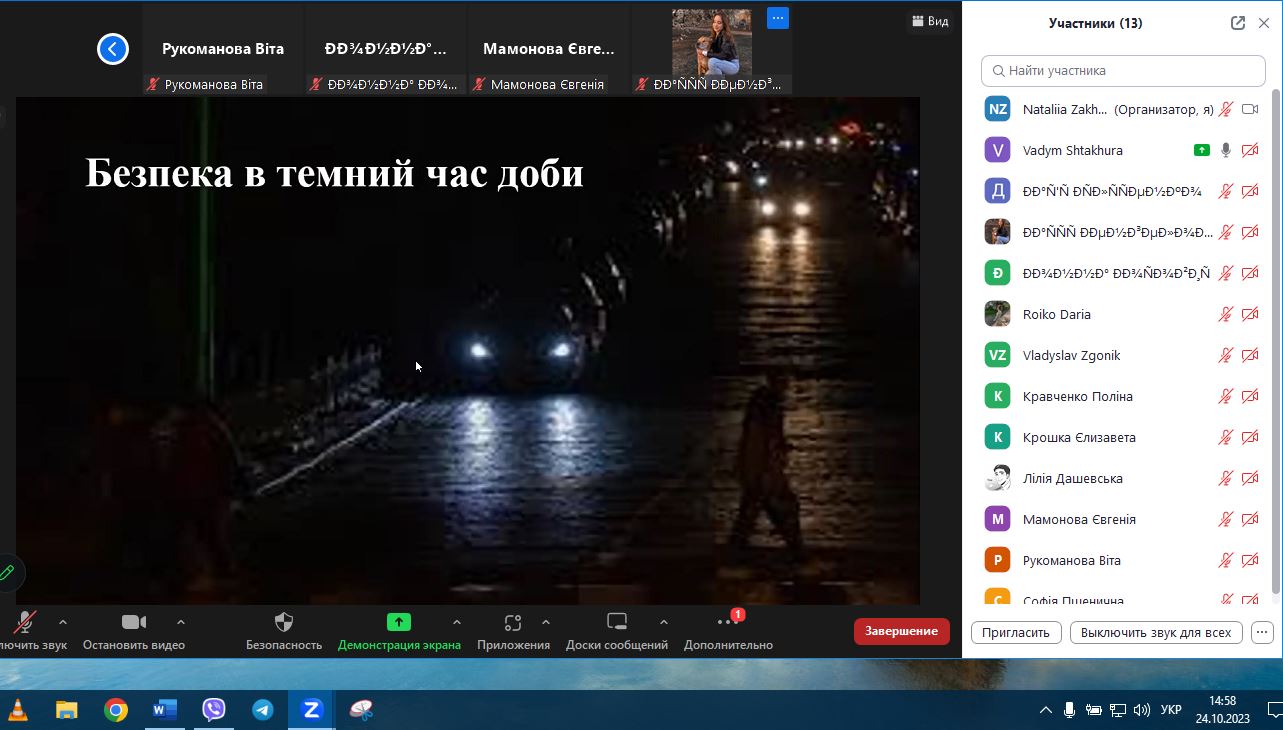Click the Найти участника search field
Image resolution: width=1283 pixels, height=730 pixels.
pos(1124,71)
